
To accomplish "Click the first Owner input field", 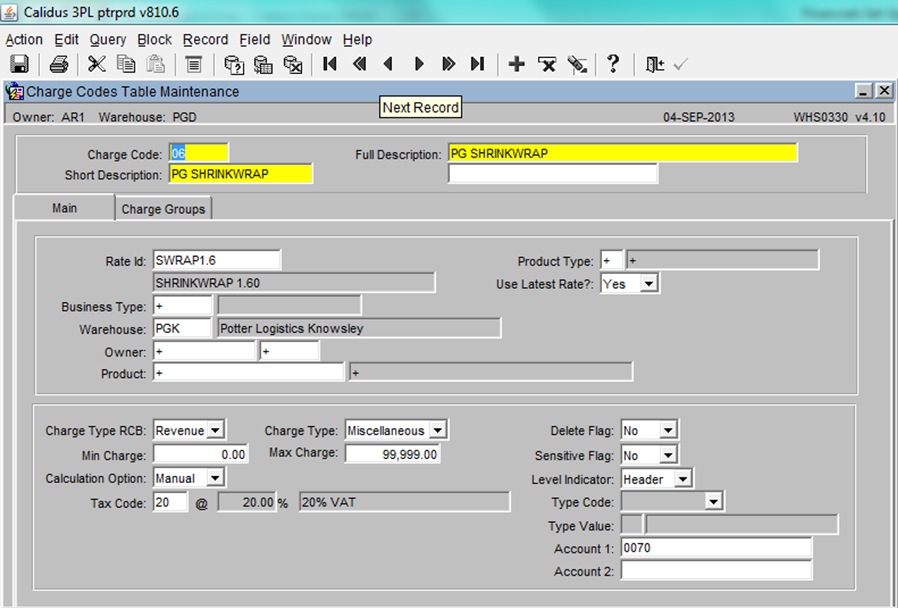I will tap(204, 352).
